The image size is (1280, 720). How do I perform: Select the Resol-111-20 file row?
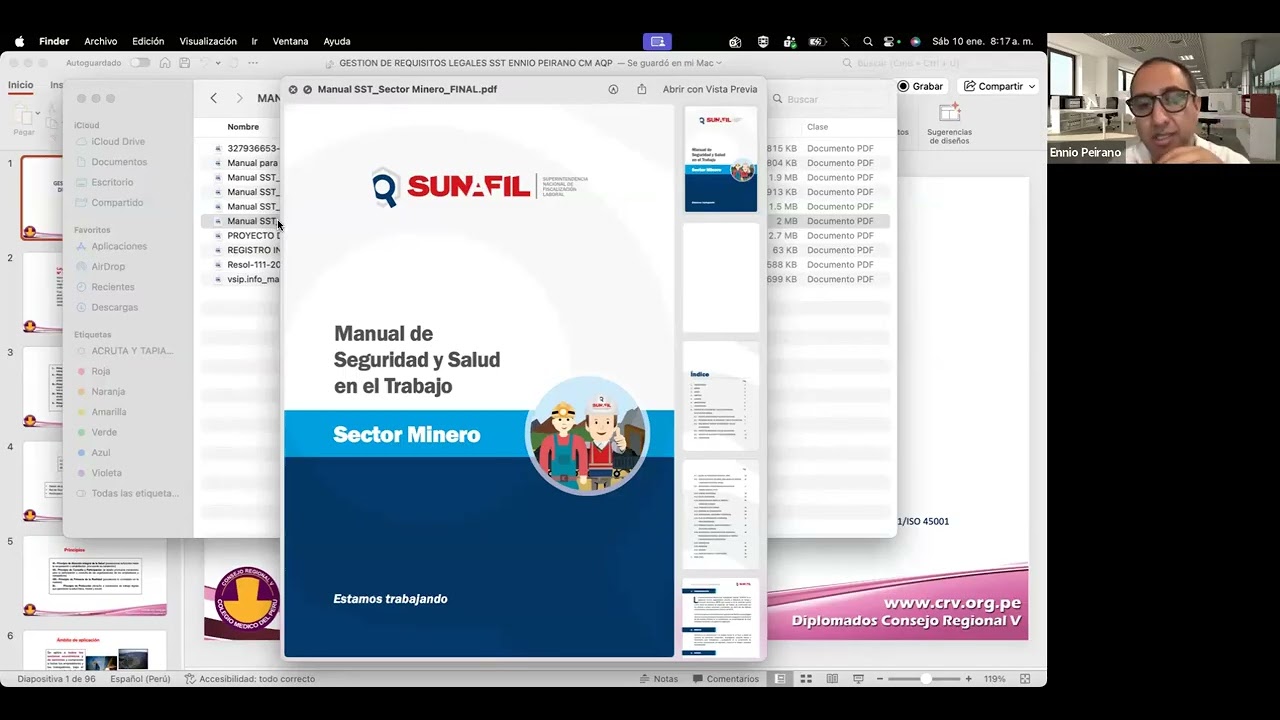(247, 265)
